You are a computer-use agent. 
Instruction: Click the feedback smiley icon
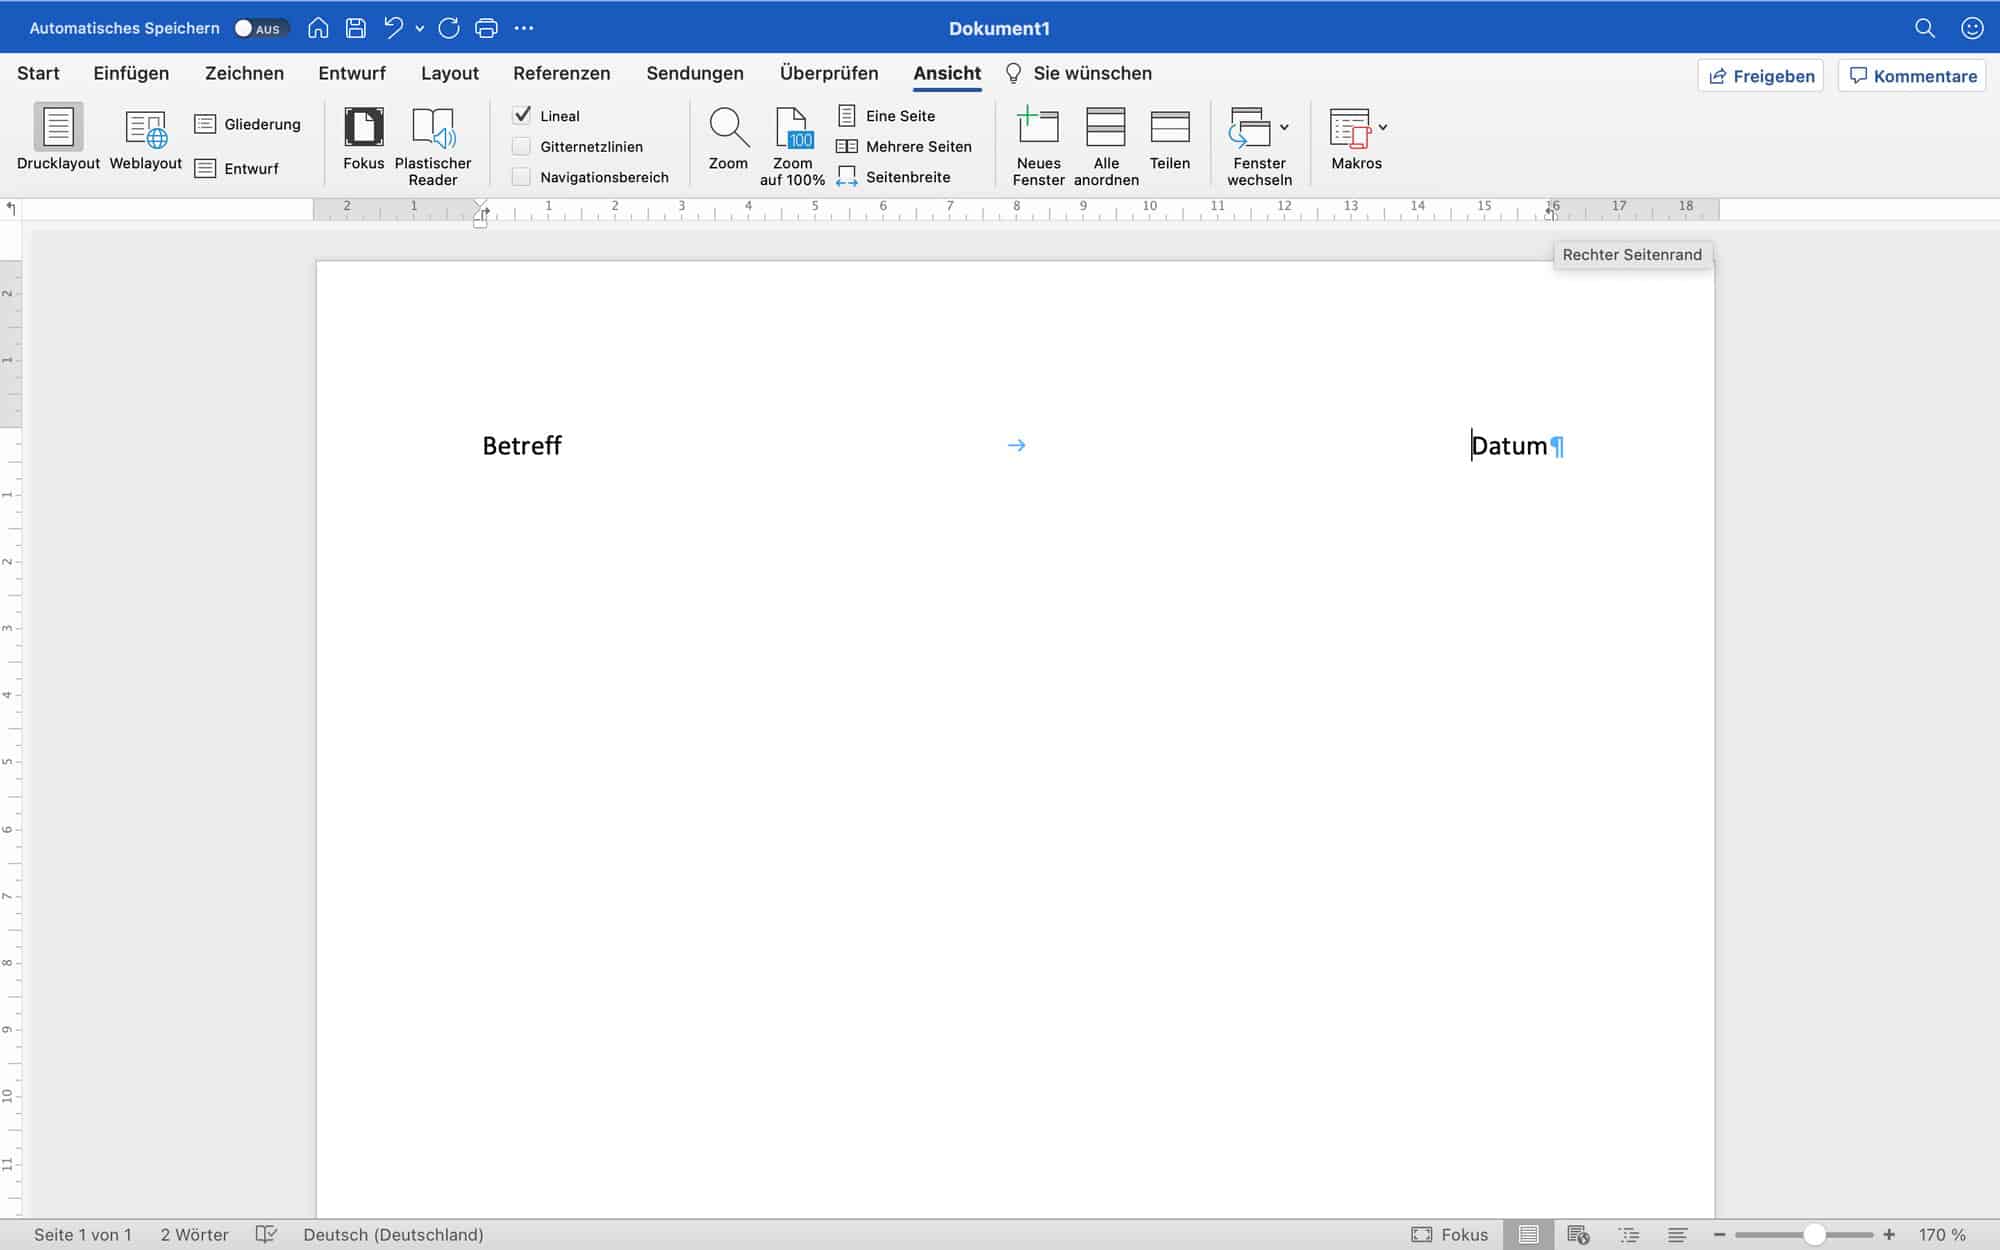pyautogui.click(x=1972, y=28)
